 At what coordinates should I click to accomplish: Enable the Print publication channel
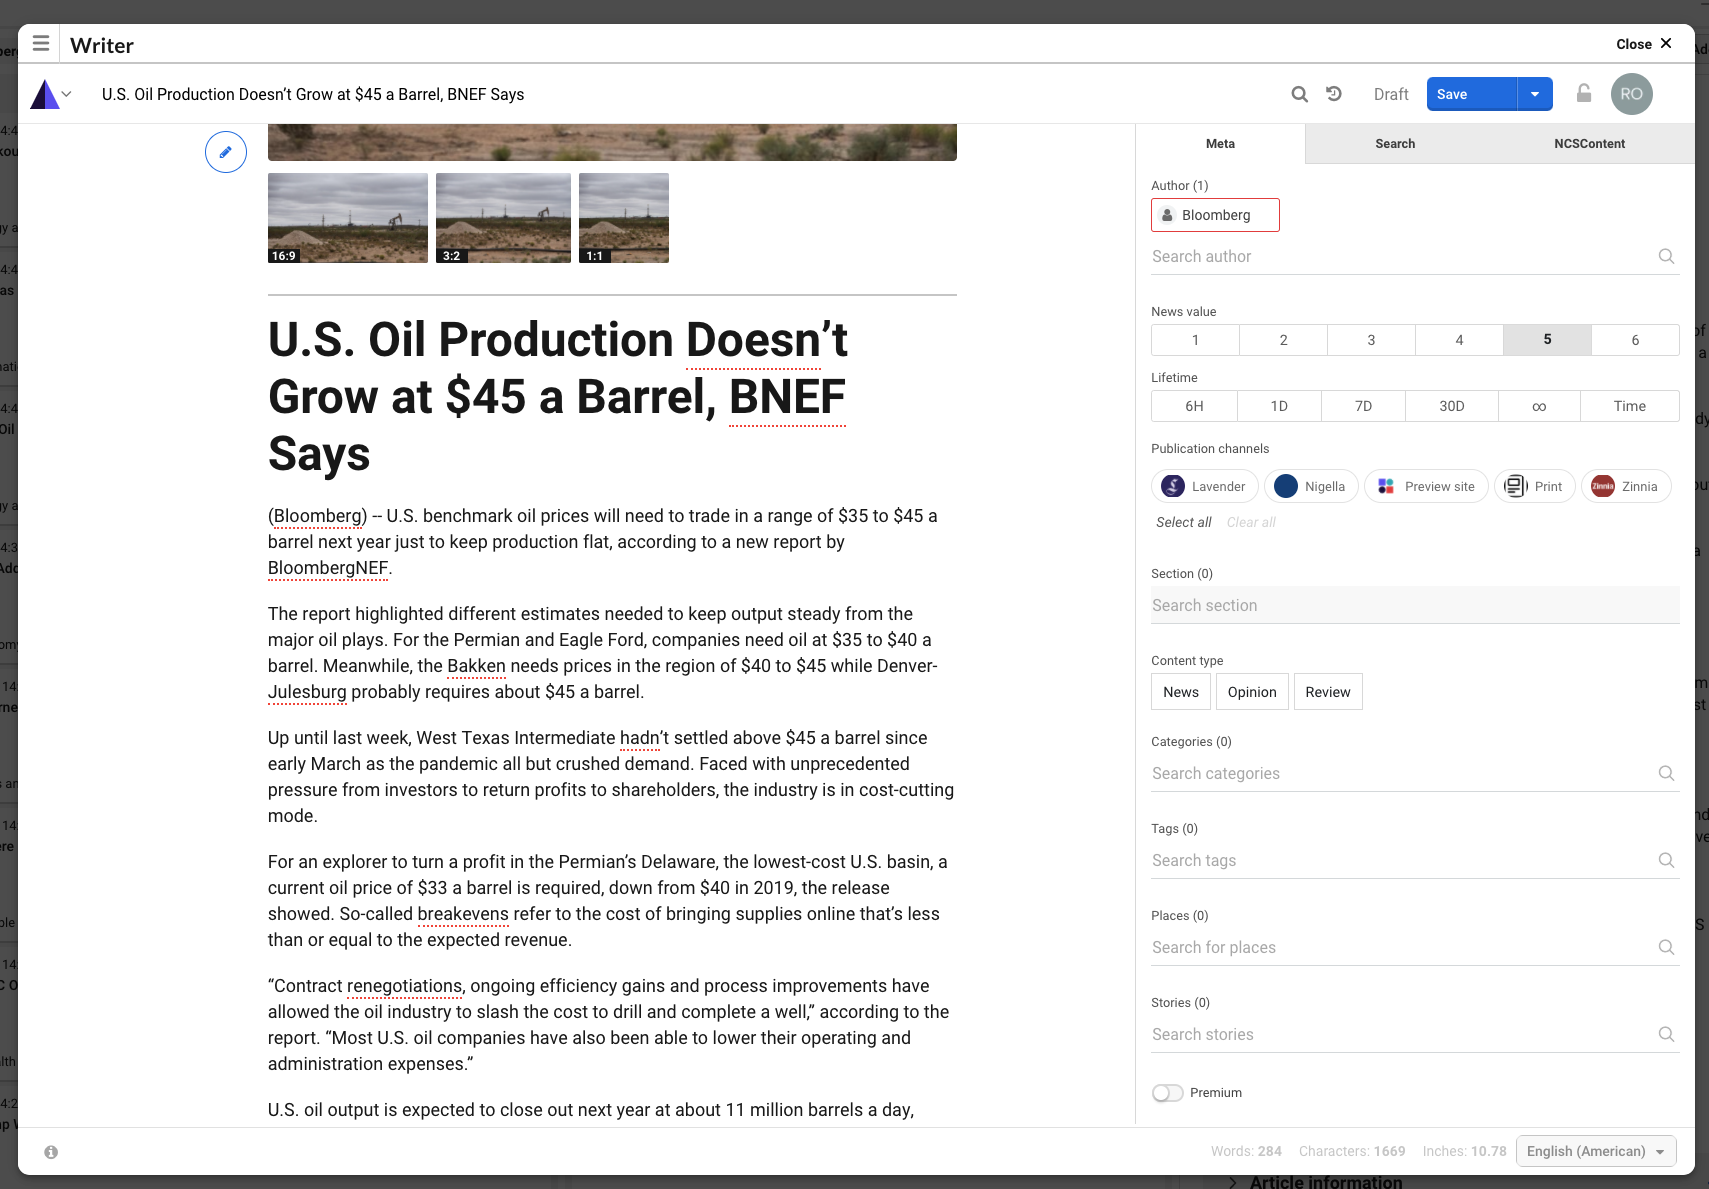coord(1534,486)
